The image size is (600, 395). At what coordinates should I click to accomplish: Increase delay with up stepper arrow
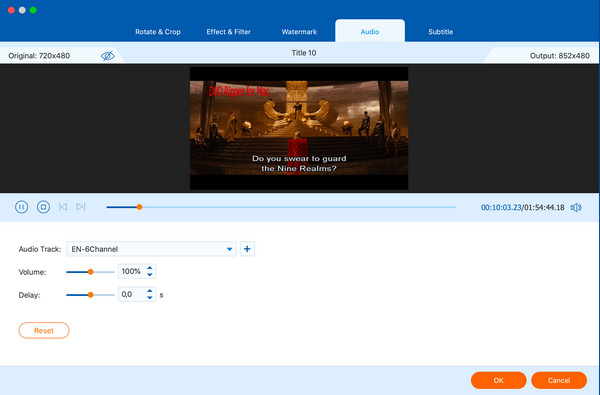click(x=150, y=291)
